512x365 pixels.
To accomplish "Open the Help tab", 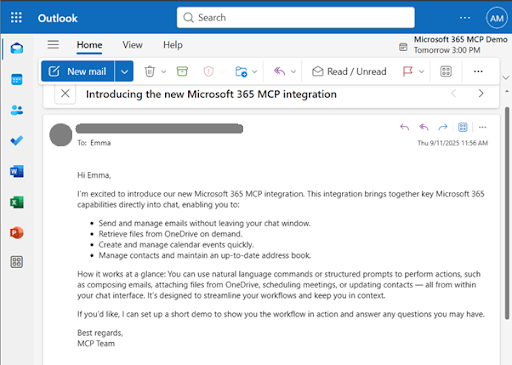I will (173, 45).
